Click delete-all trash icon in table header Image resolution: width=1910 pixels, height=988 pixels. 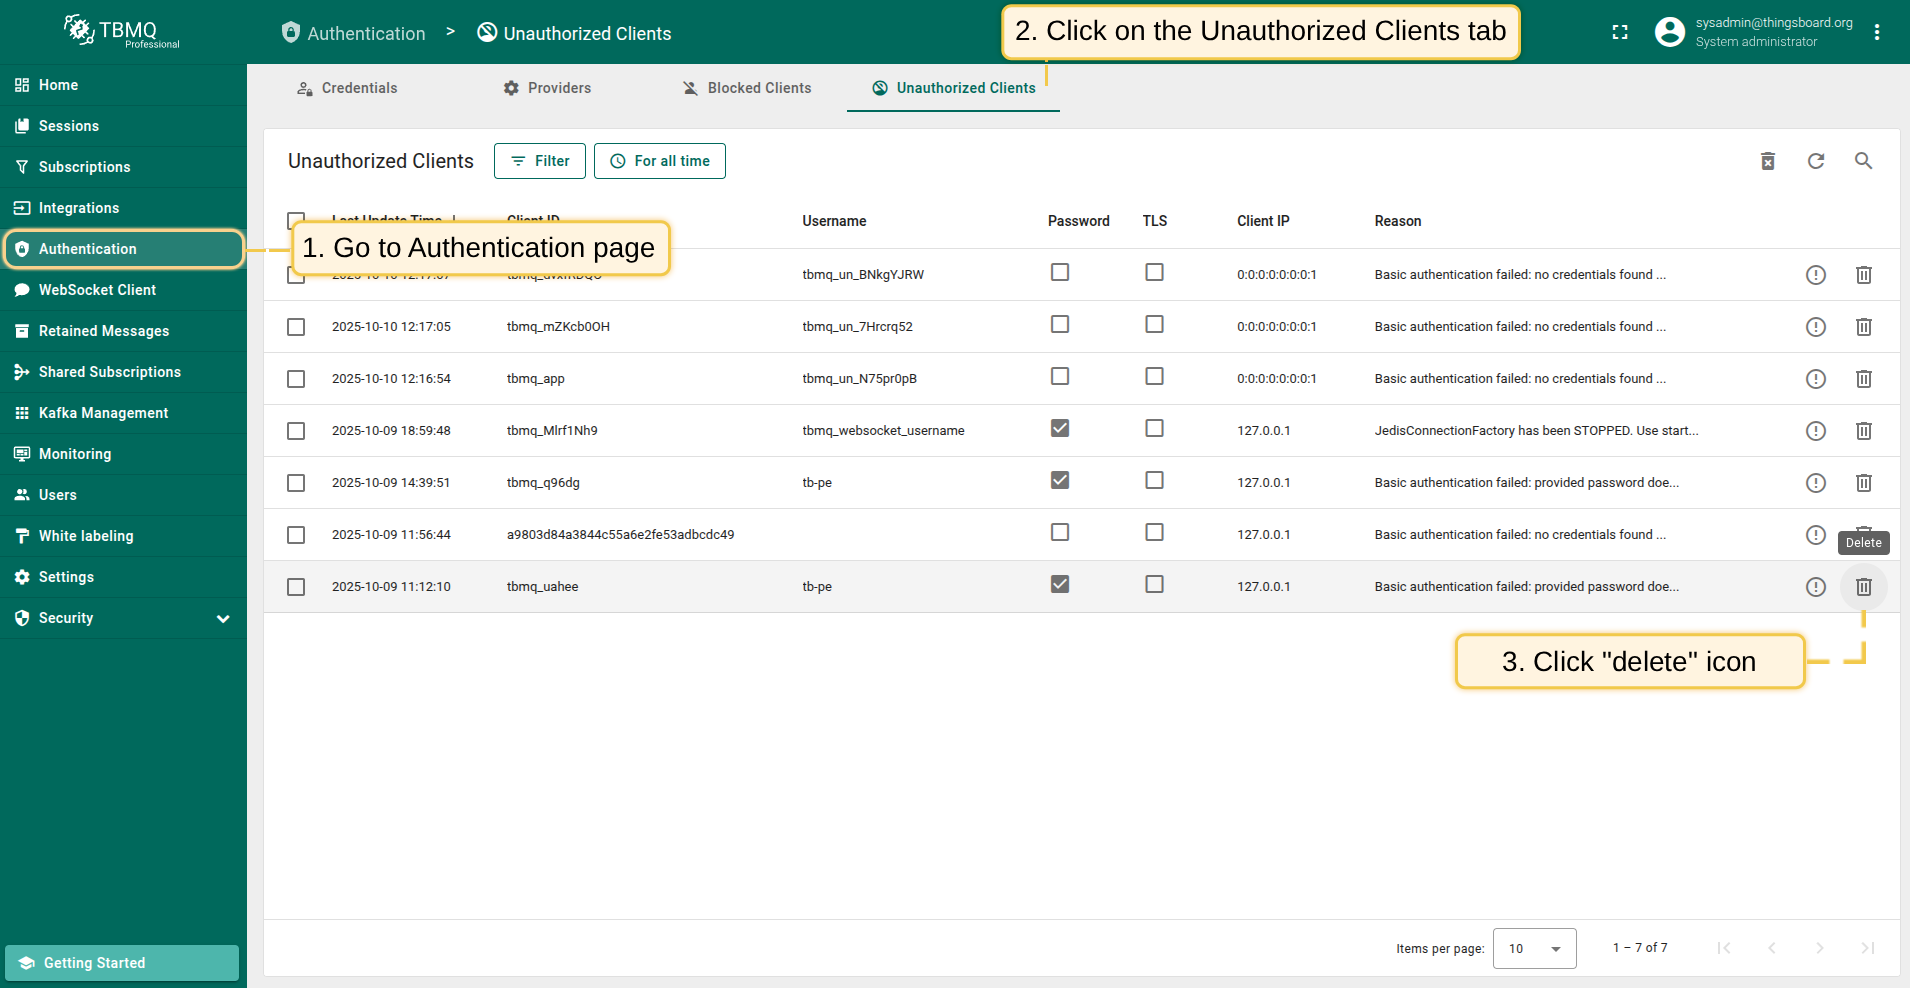tap(1767, 161)
